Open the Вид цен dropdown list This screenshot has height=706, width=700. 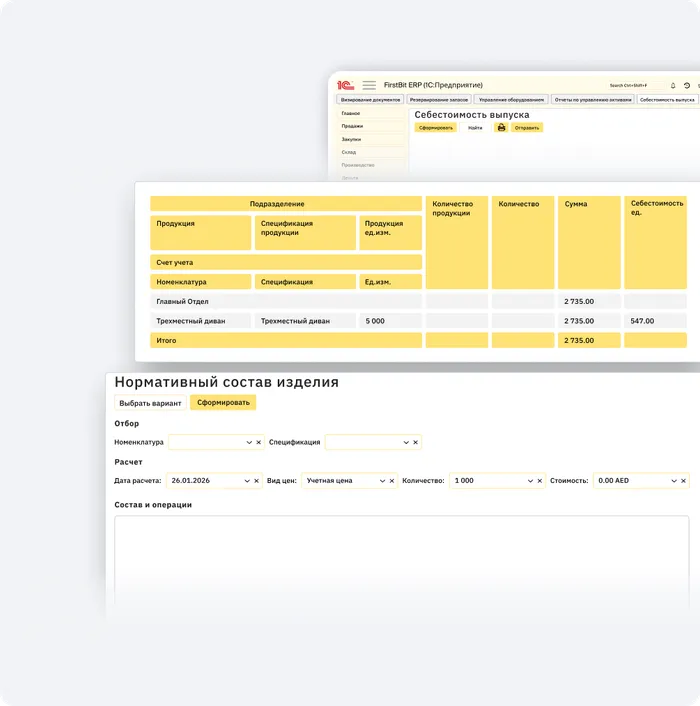381,481
